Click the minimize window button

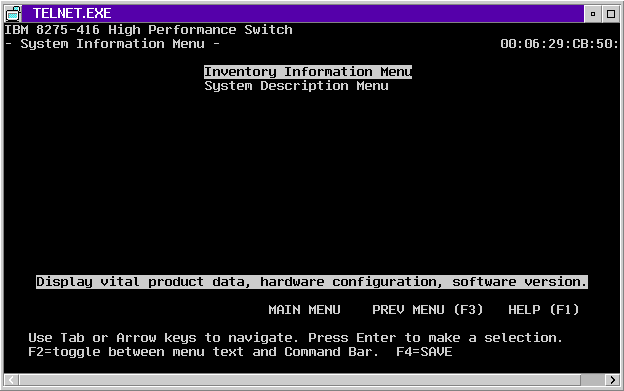tap(593, 14)
